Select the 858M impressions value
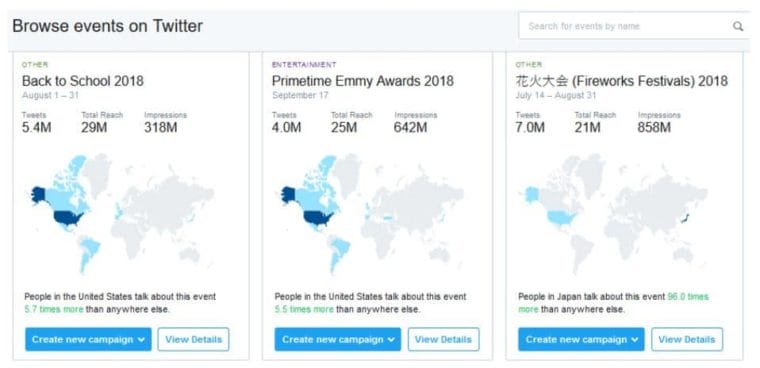This screenshot has width=760, height=368. 654,128
